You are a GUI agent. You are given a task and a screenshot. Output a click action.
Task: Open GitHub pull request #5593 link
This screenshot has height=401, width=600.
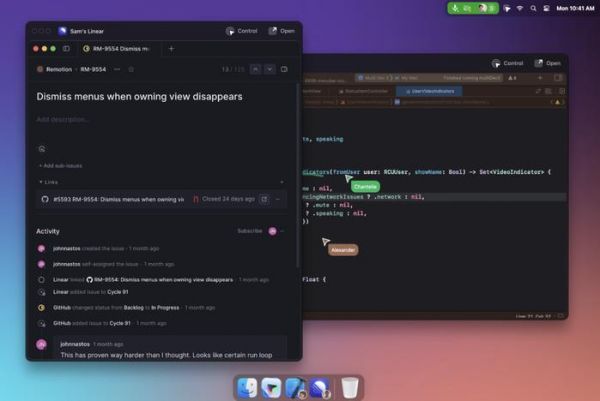coord(112,199)
